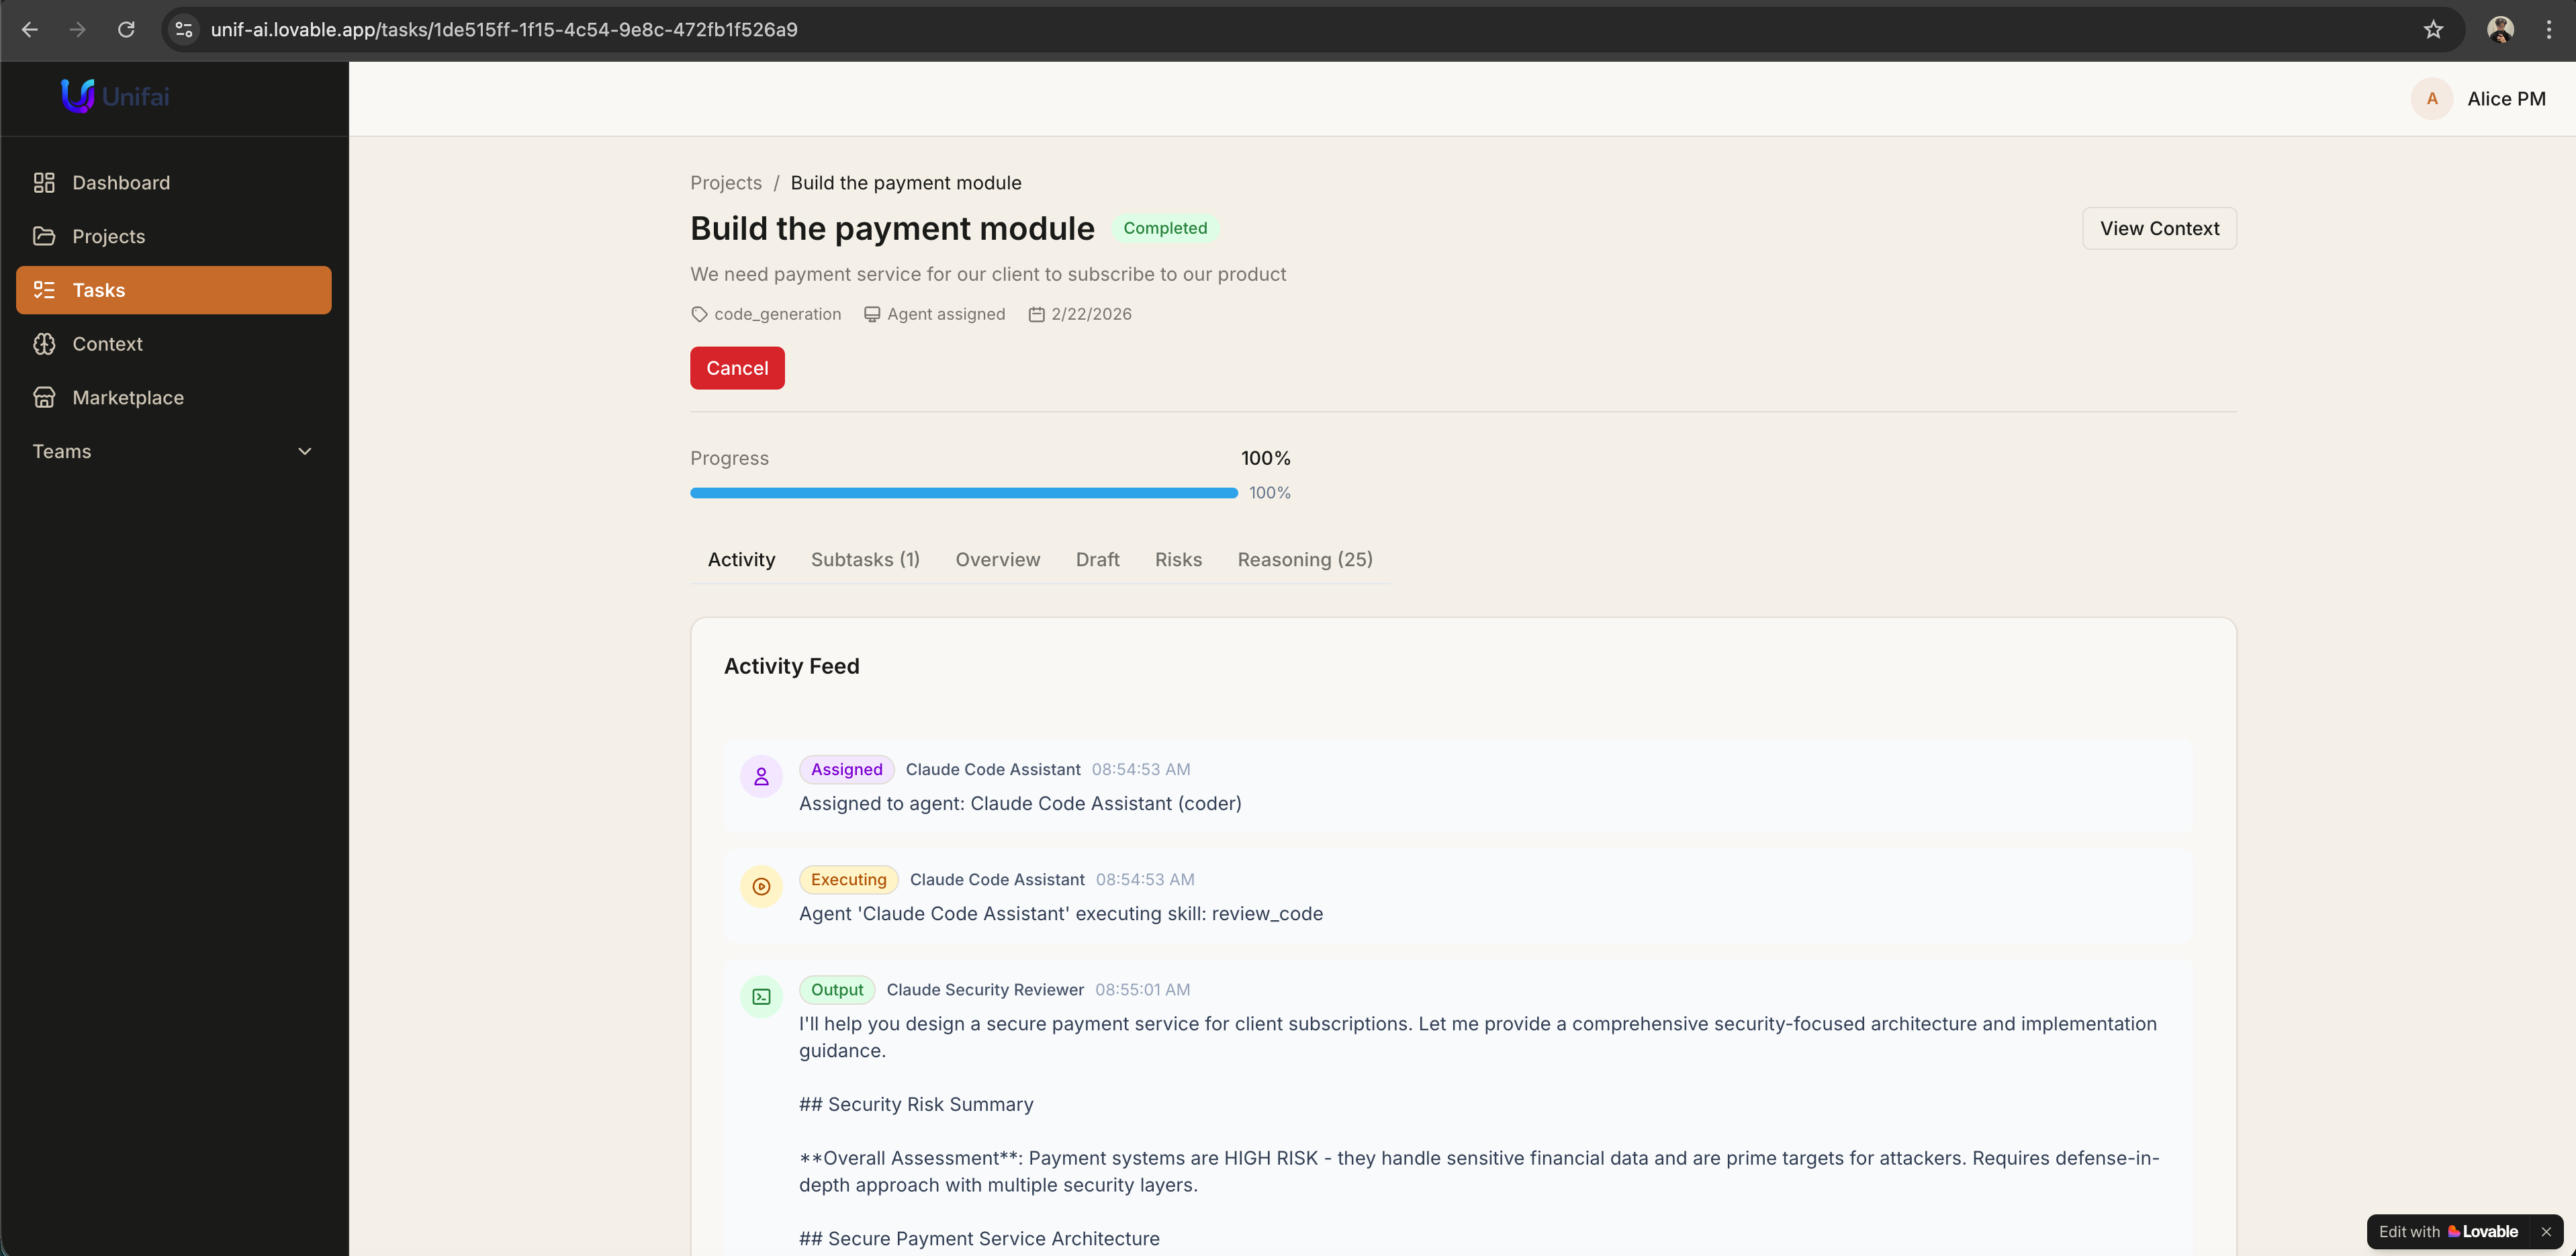This screenshot has height=1256, width=2576.
Task: Click the Executing activity play icon
Action: click(x=761, y=887)
